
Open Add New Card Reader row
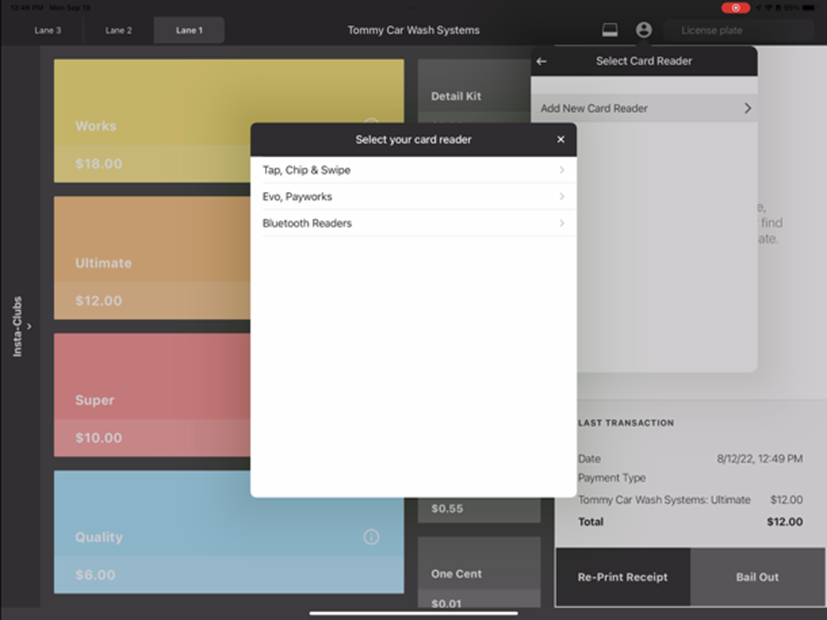coord(644,108)
